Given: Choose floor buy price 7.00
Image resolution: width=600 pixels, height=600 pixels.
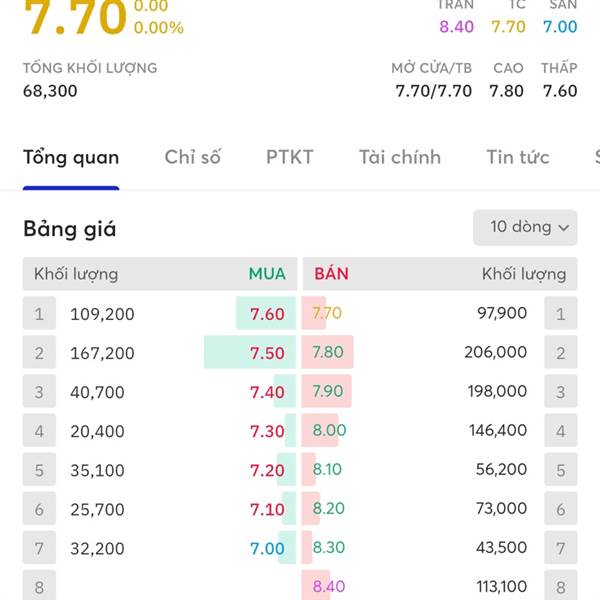Looking at the screenshot, I should click(267, 548).
